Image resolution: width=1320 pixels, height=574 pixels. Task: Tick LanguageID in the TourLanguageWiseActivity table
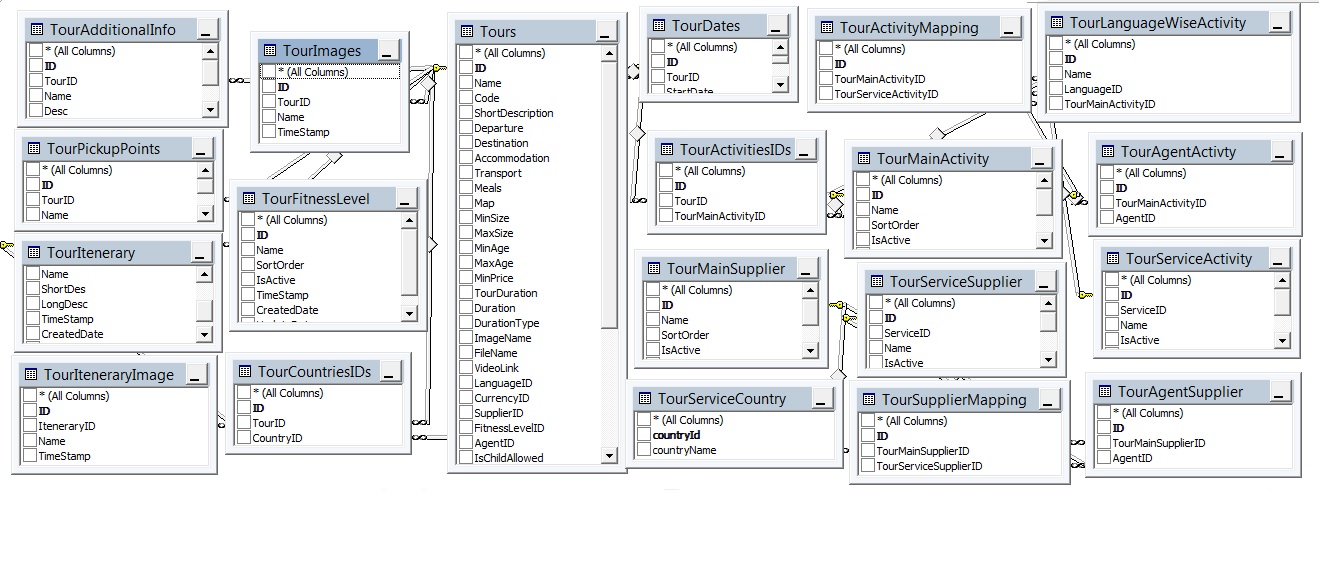(x=1056, y=89)
